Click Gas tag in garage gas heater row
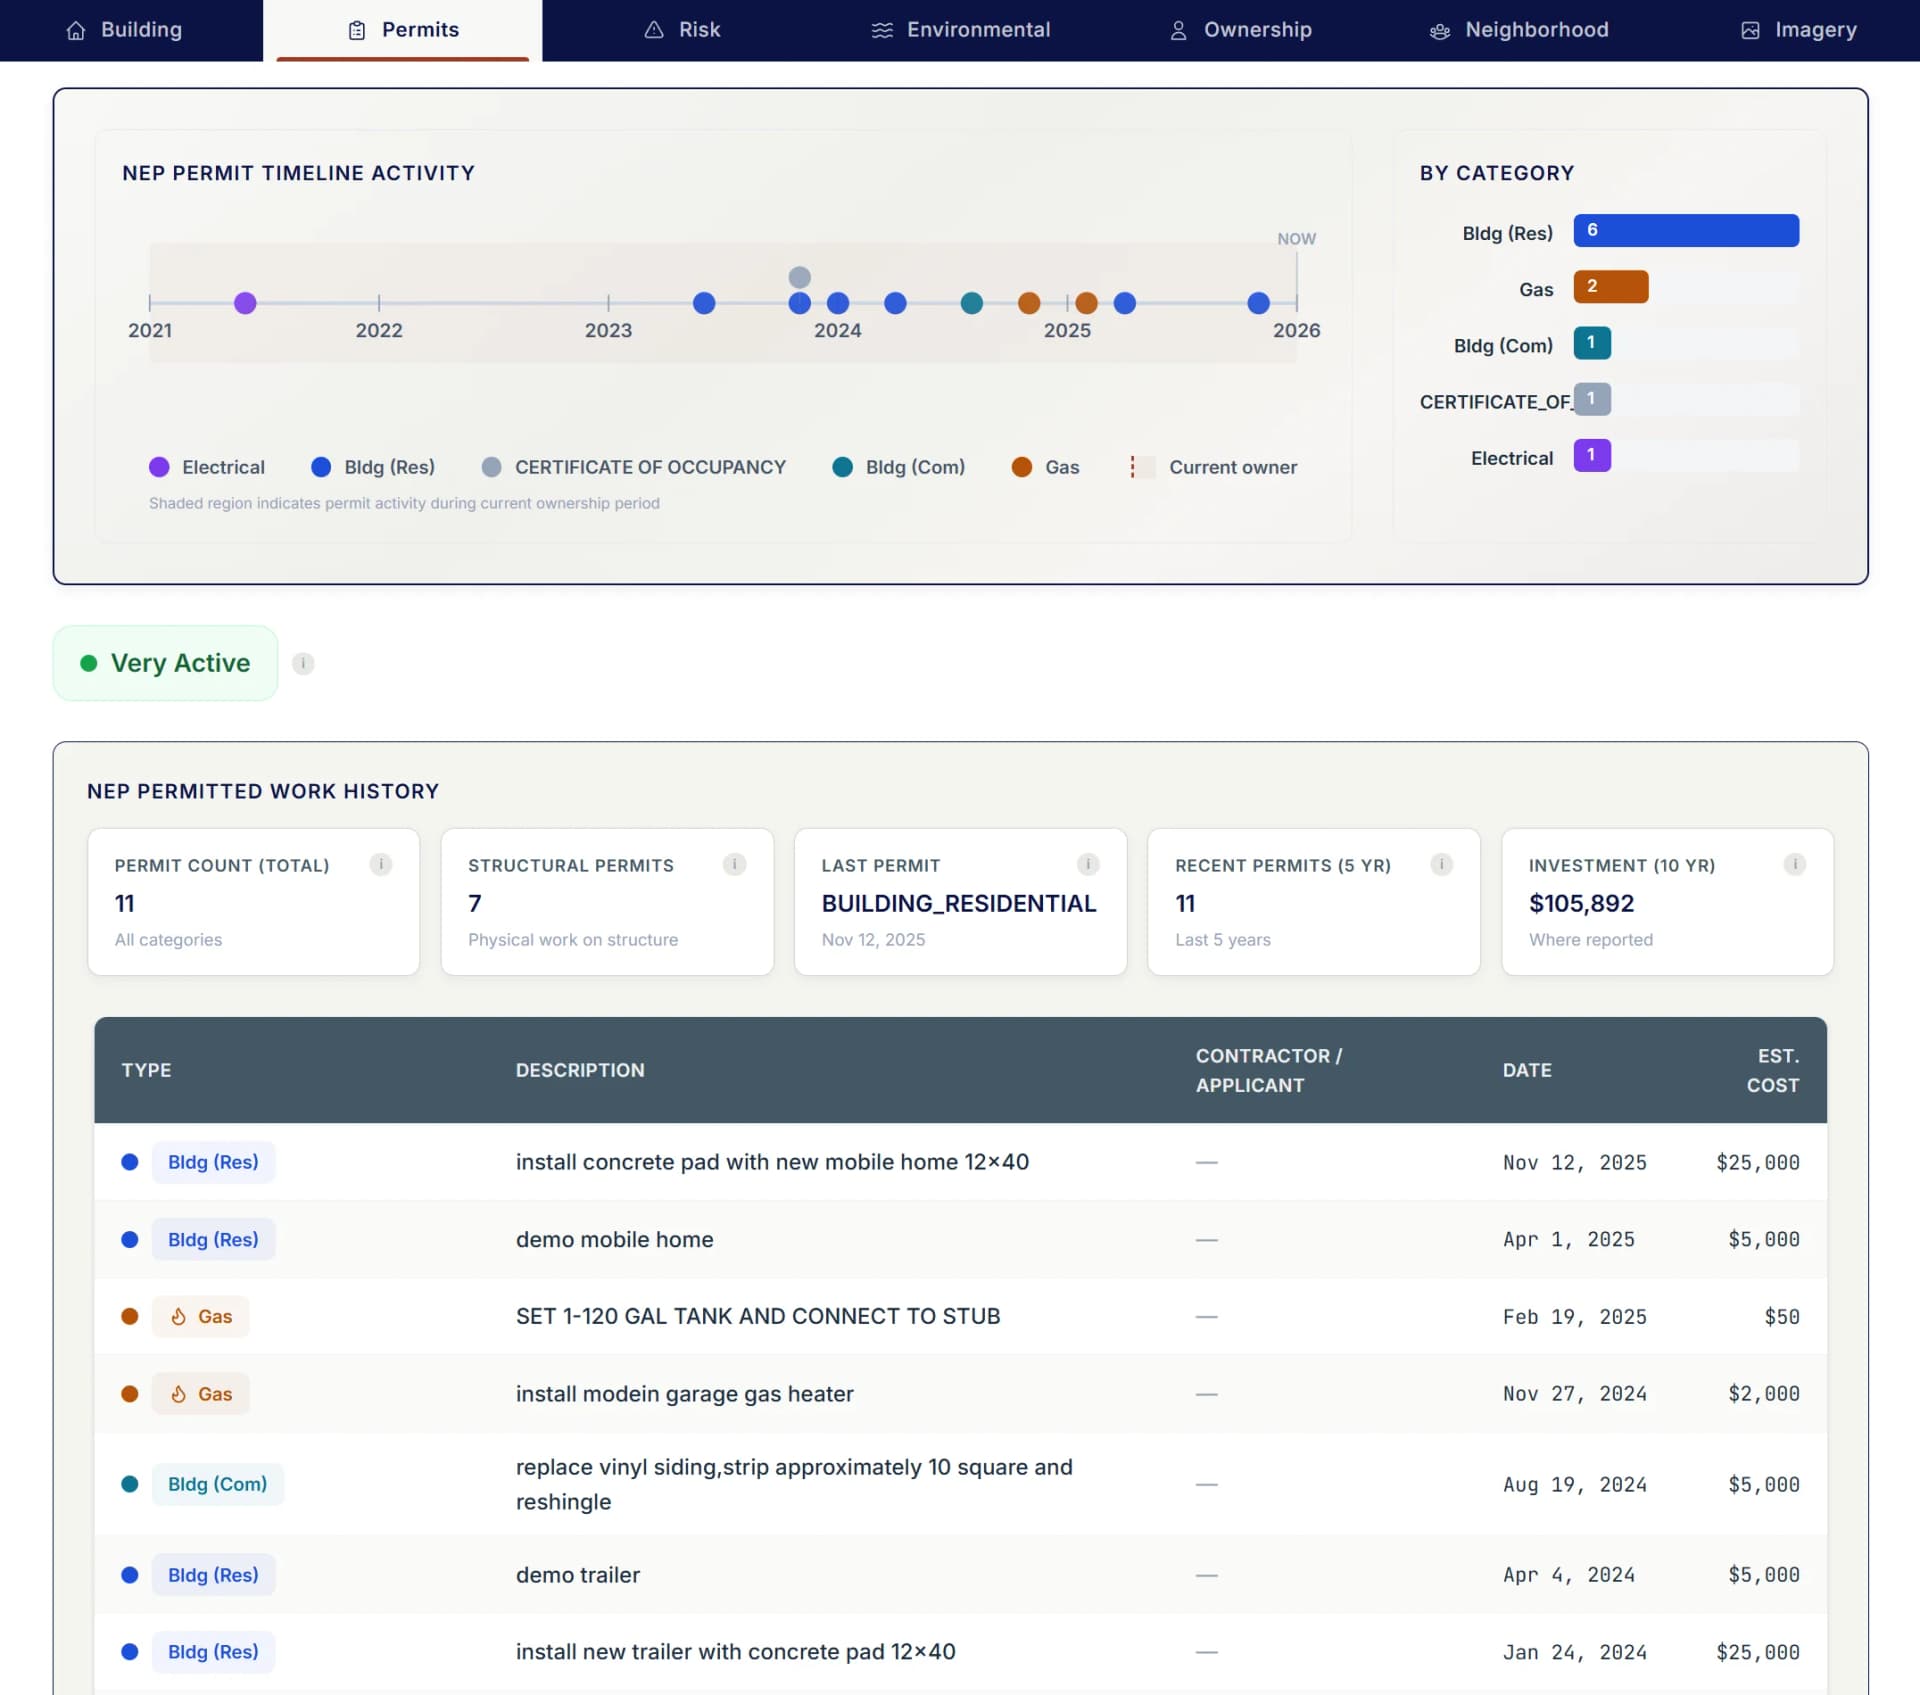The width and height of the screenshot is (1920, 1695). (x=200, y=1394)
